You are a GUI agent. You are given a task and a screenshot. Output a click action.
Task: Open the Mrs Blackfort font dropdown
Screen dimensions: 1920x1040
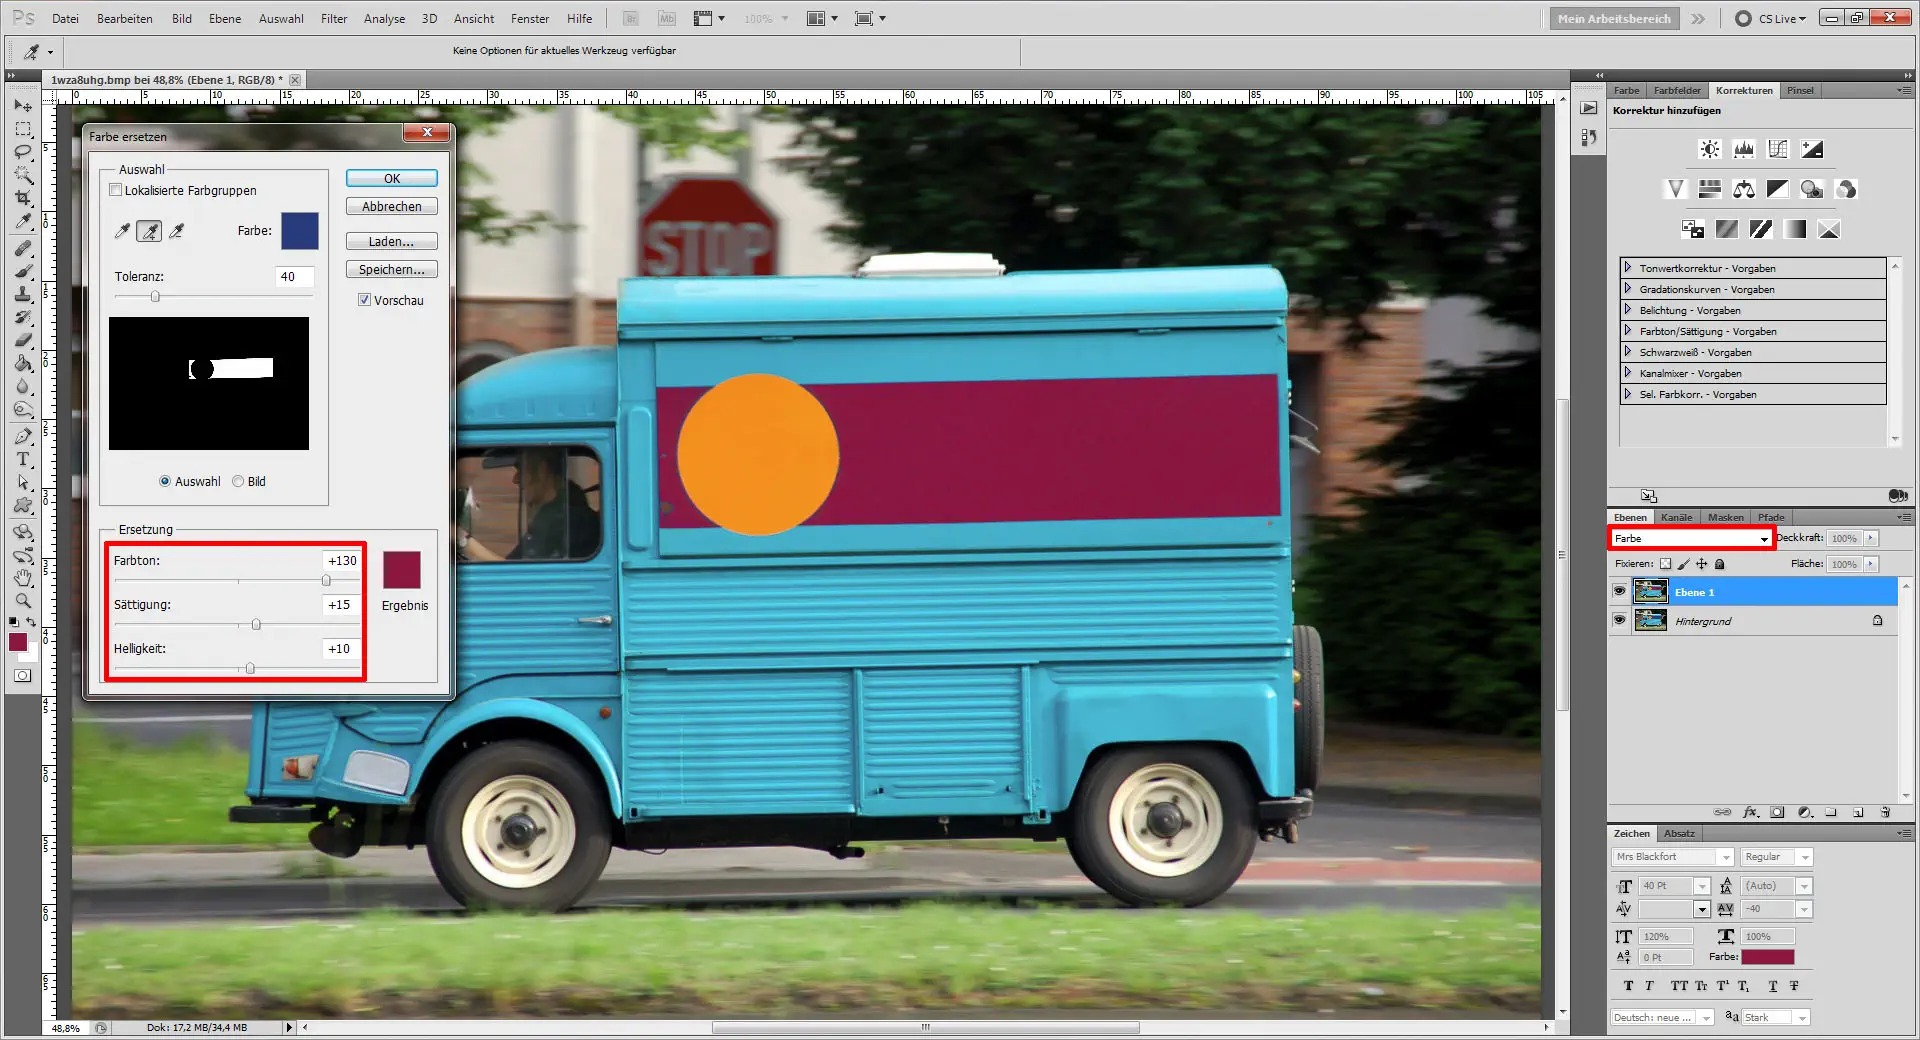click(x=1725, y=857)
